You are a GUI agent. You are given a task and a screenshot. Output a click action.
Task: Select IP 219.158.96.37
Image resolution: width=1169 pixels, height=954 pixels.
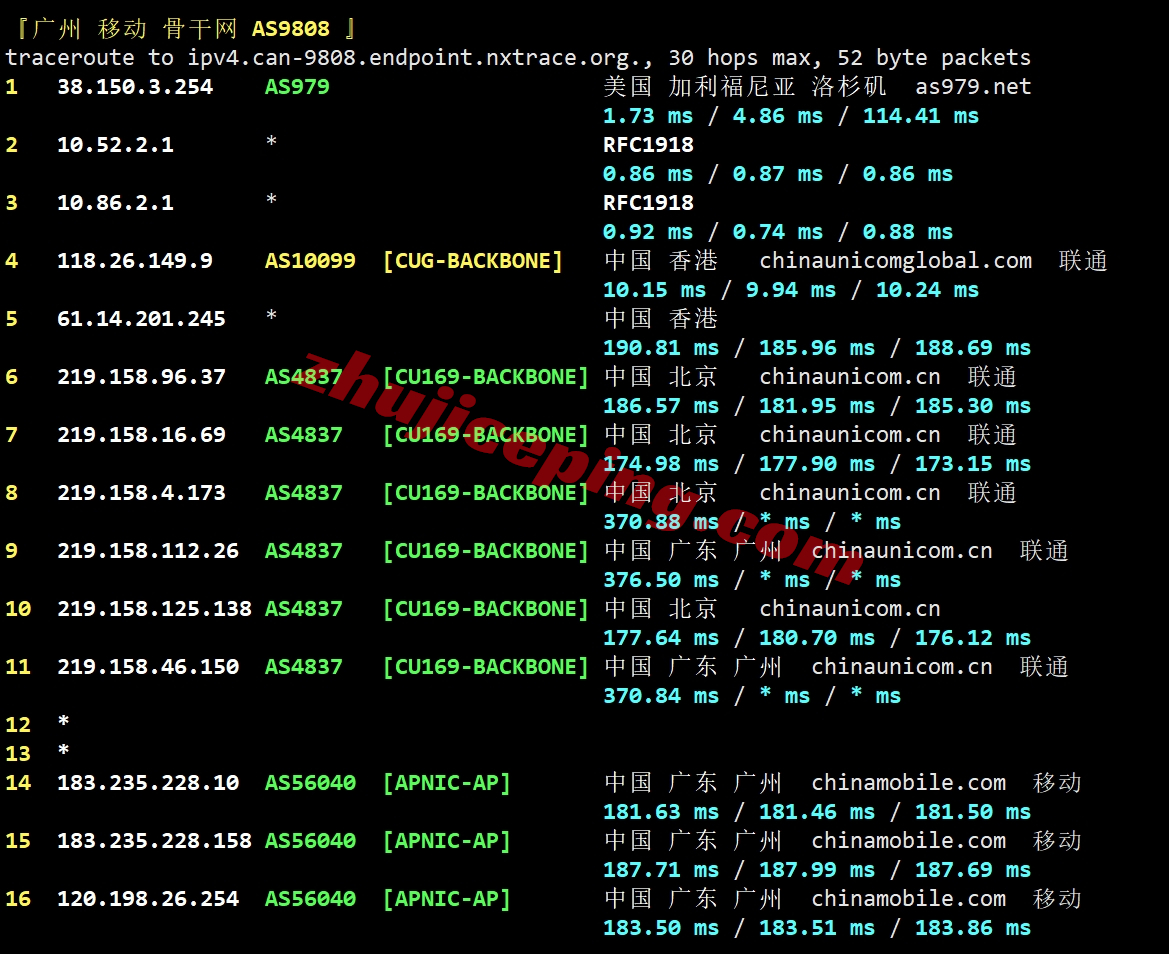142,378
